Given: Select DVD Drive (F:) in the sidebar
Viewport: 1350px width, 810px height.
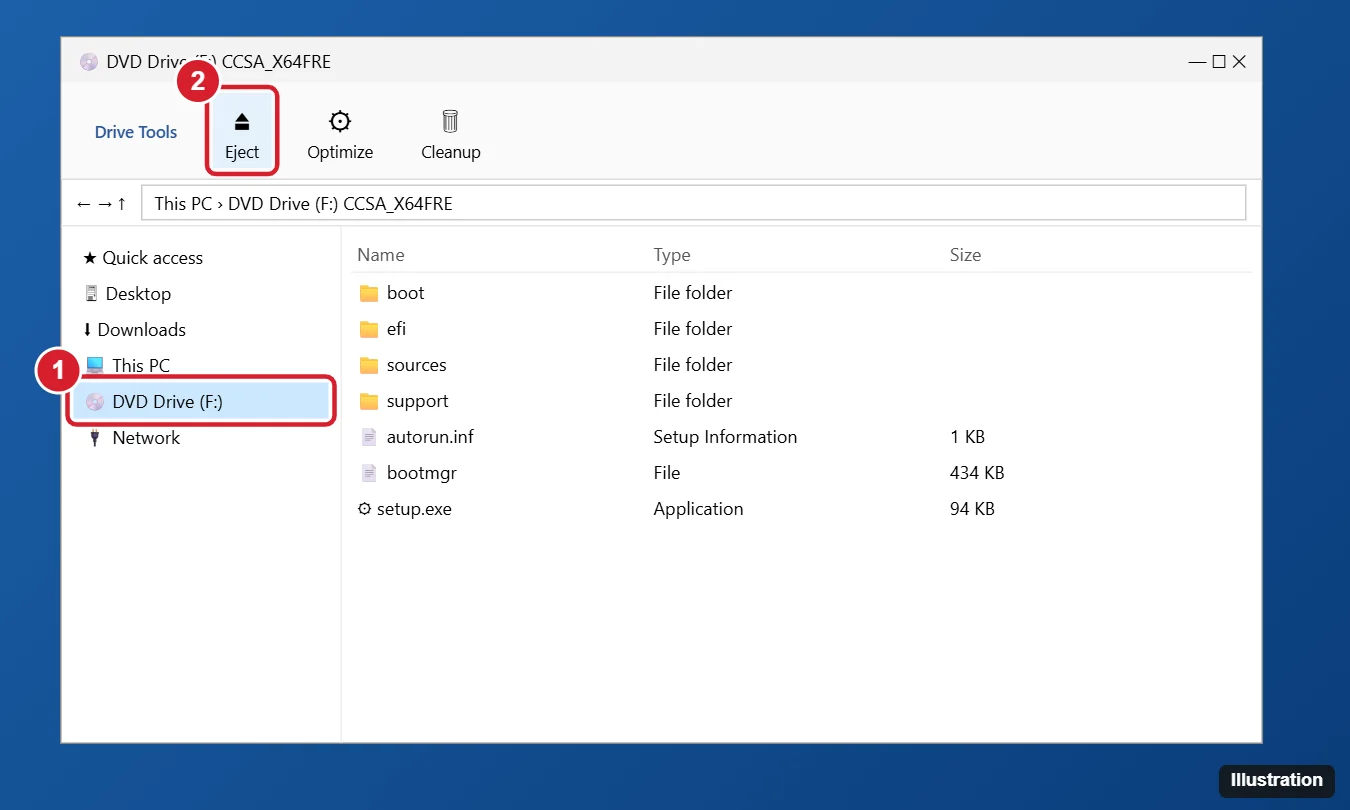Looking at the screenshot, I should click(x=201, y=402).
